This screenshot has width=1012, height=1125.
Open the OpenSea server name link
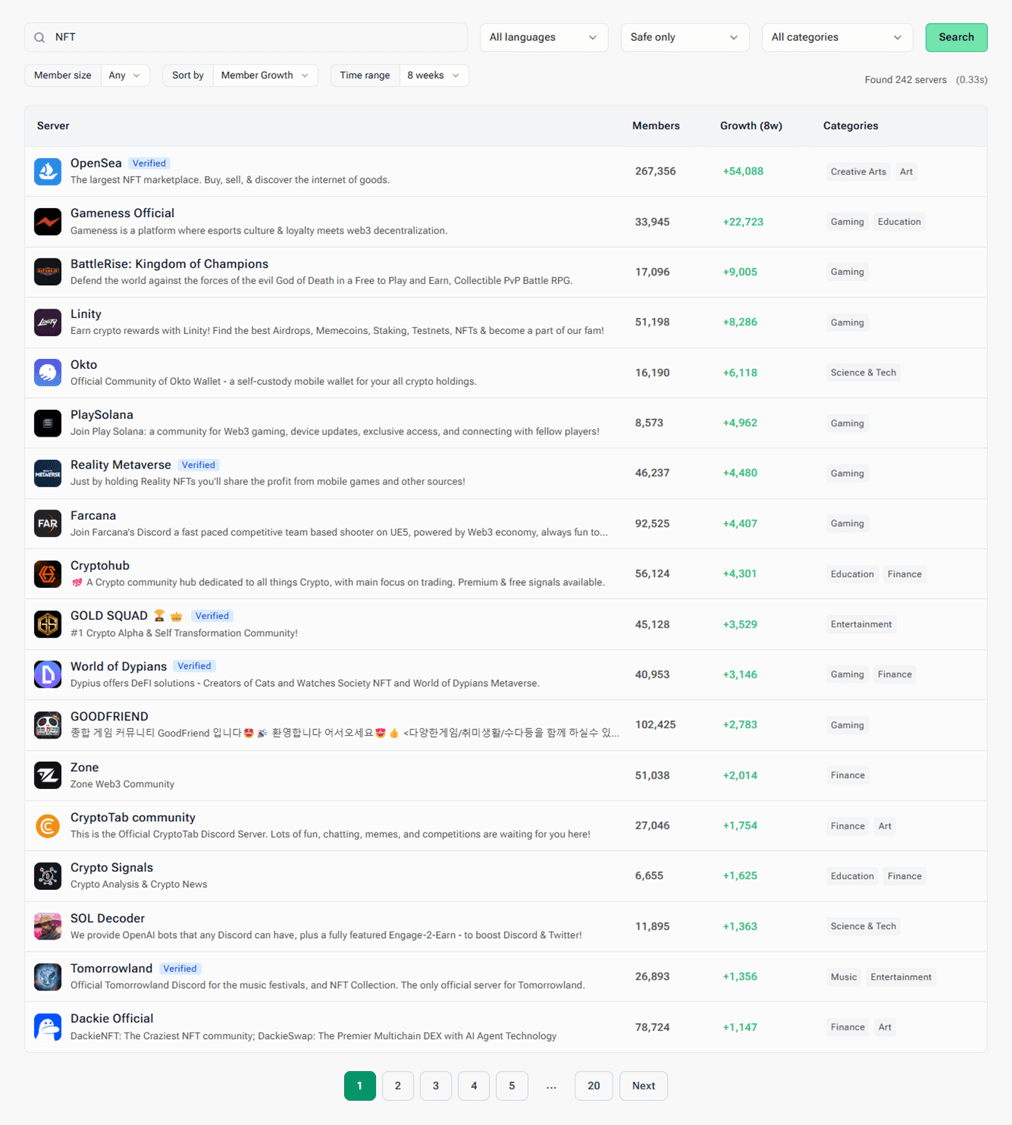coord(96,163)
